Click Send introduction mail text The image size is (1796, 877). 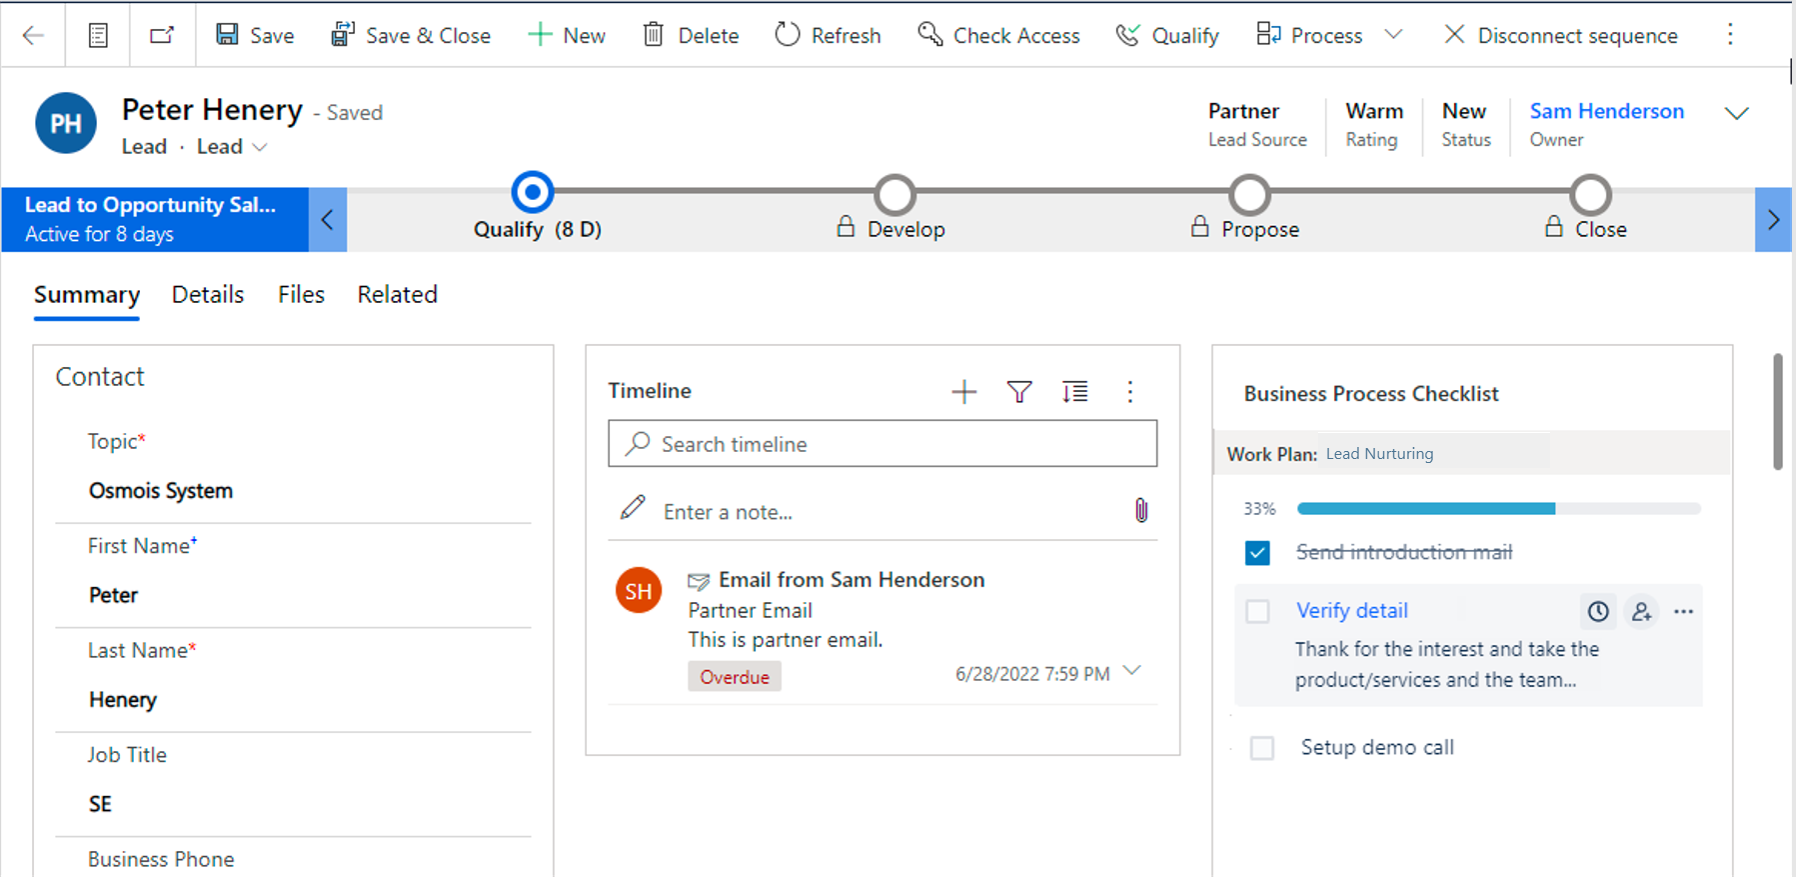tap(1404, 552)
